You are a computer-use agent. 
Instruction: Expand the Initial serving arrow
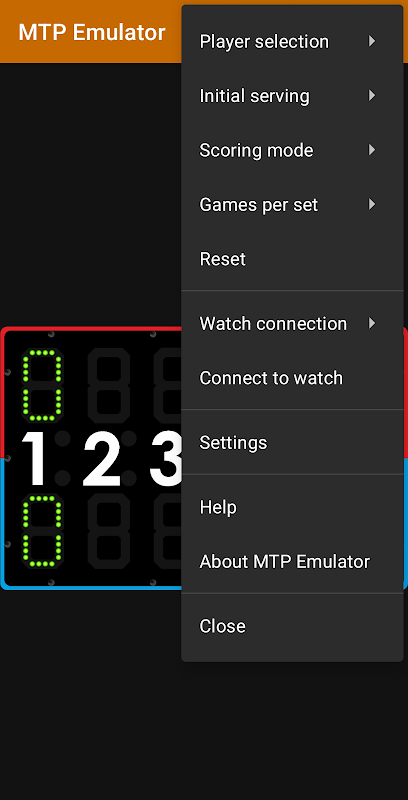(372, 95)
